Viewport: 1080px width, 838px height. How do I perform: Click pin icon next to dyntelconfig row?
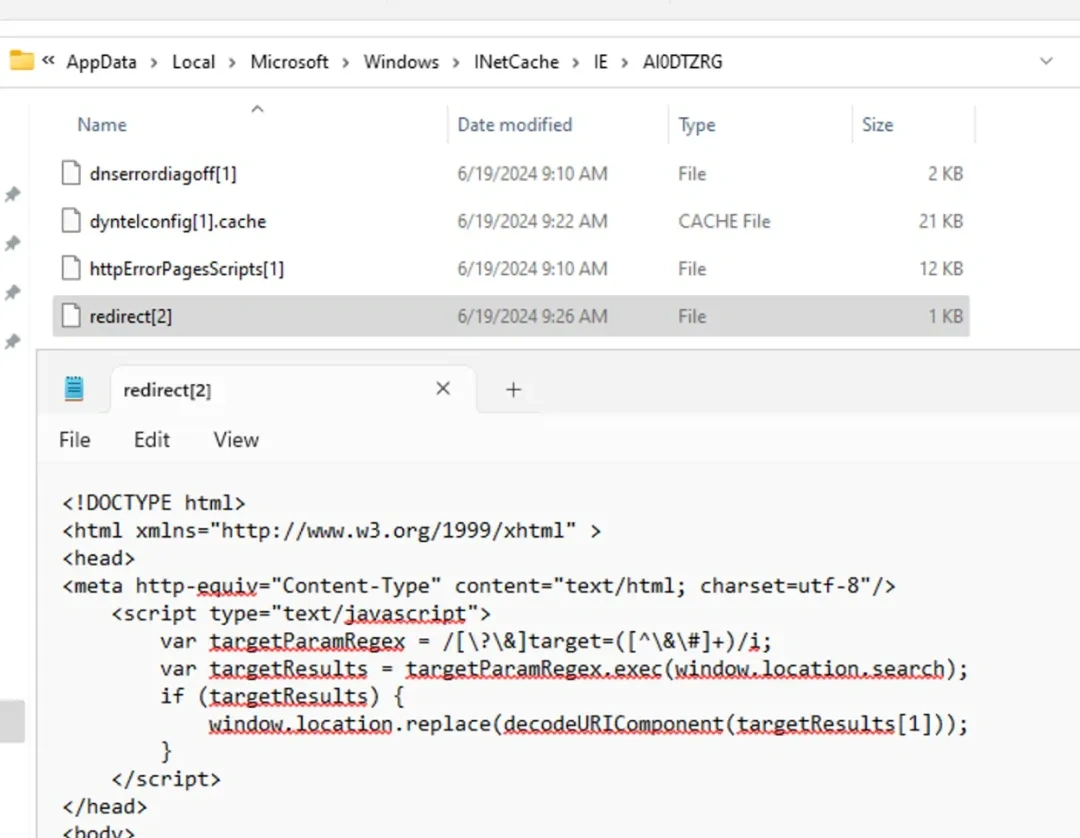(12, 243)
